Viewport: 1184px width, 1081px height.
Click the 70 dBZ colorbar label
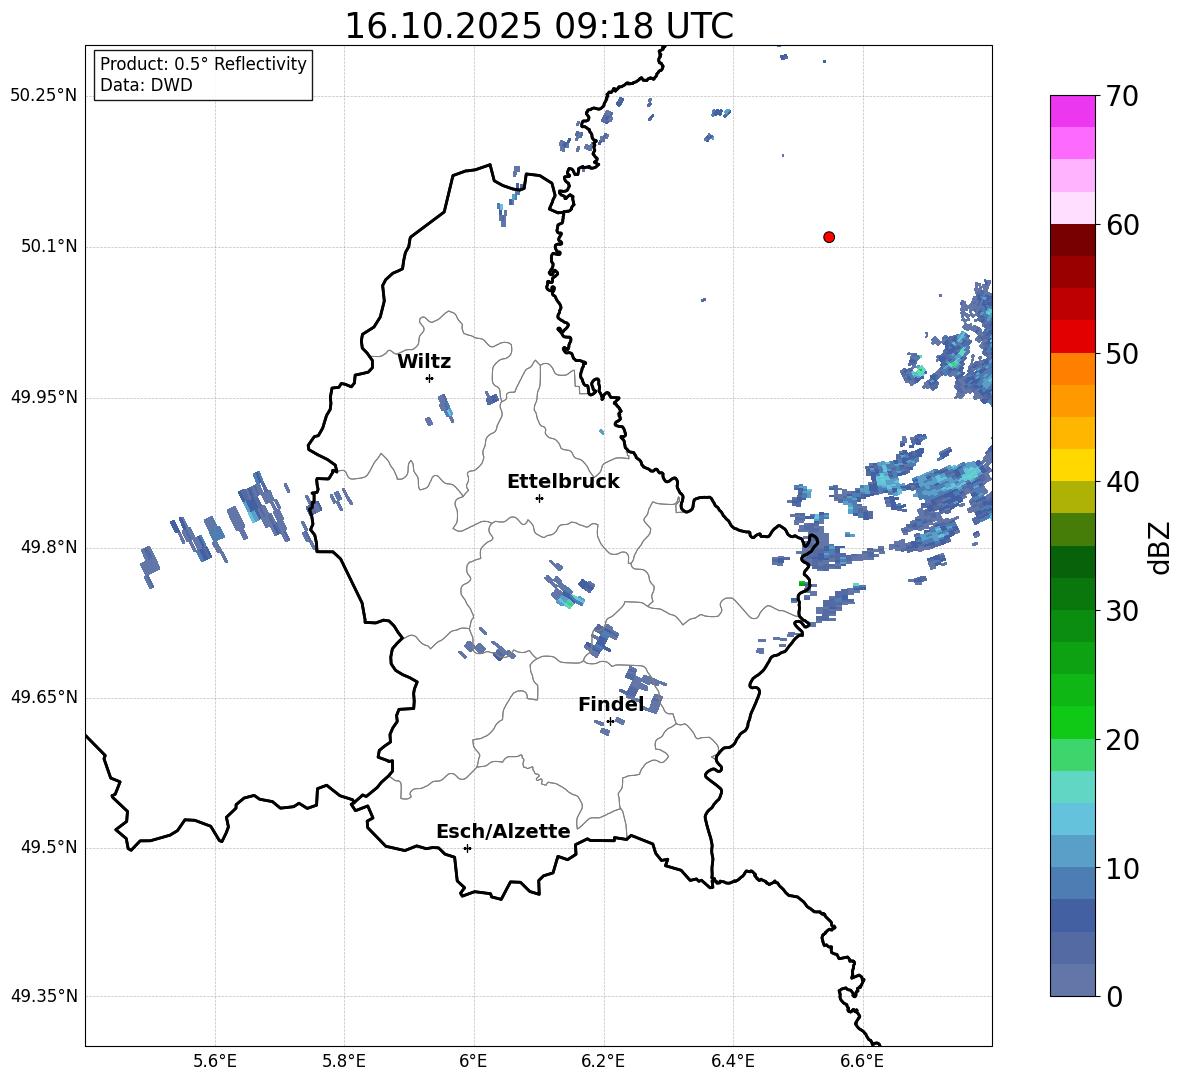pyautogui.click(x=1122, y=96)
